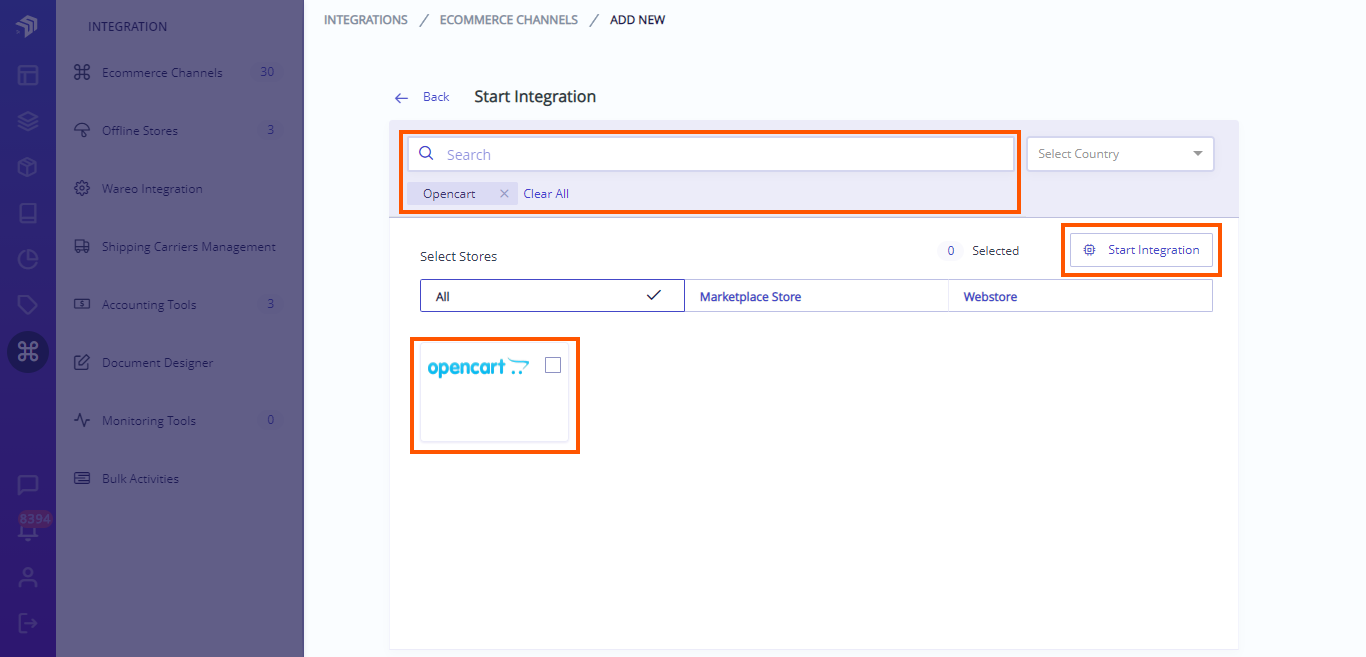Click the magnifier icon in search bar
Viewport: 1366px width, 657px height.
pos(426,154)
